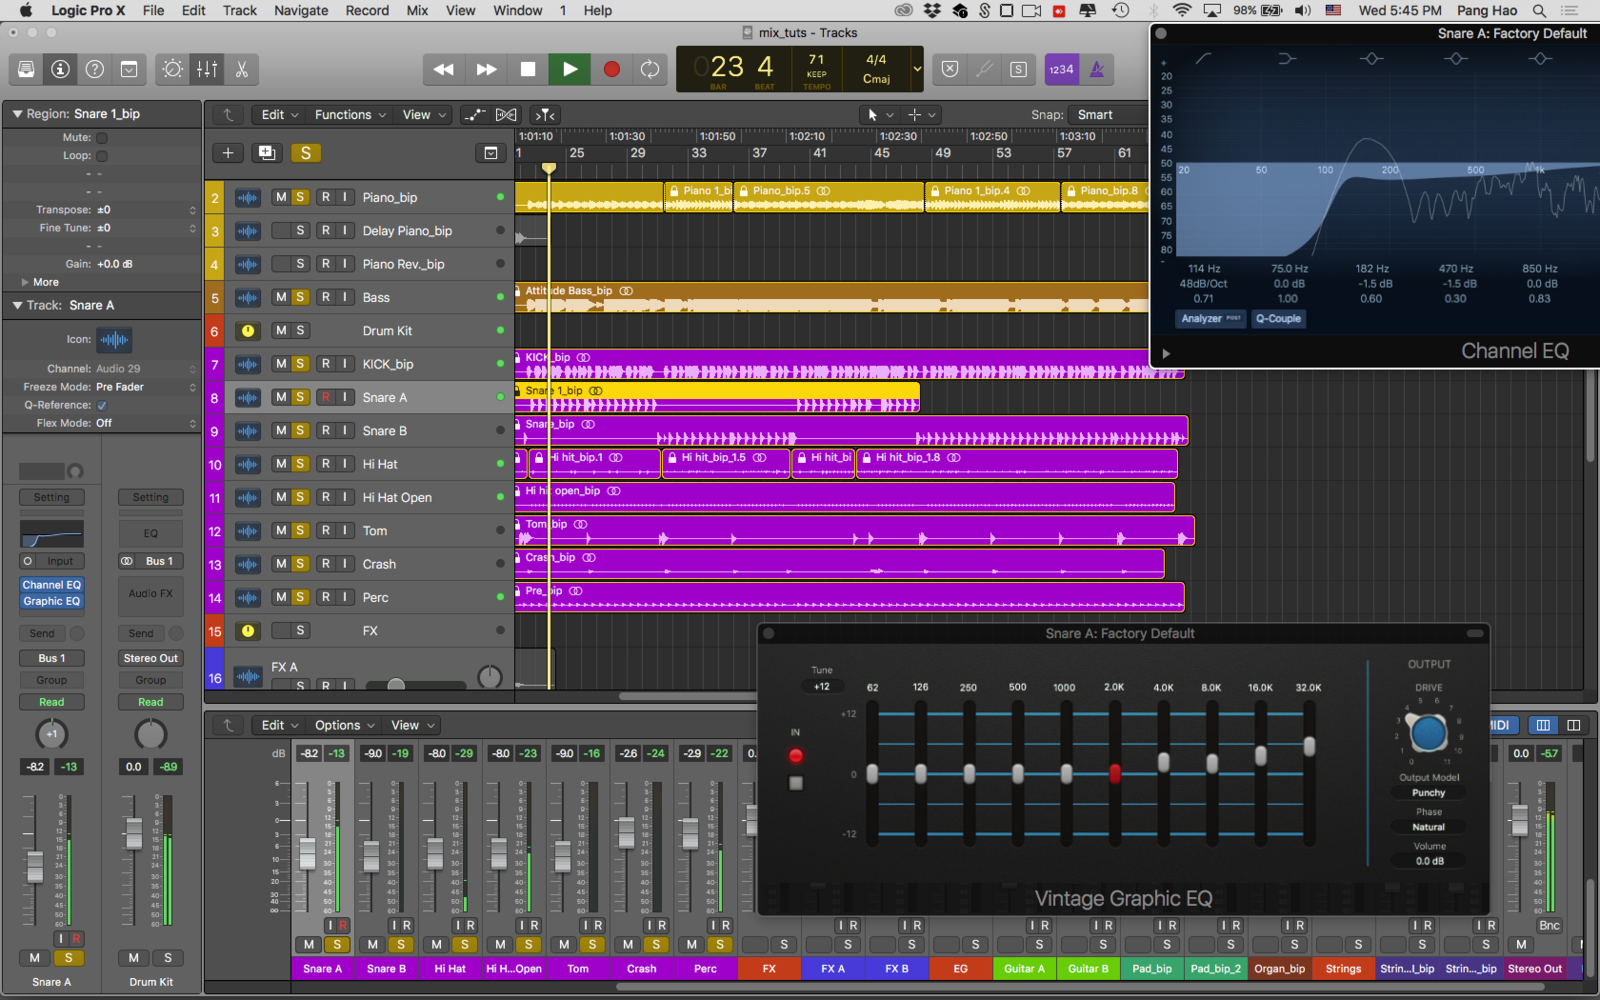
Task: Enable the region Loop checkbox
Action: pyautogui.click(x=102, y=156)
